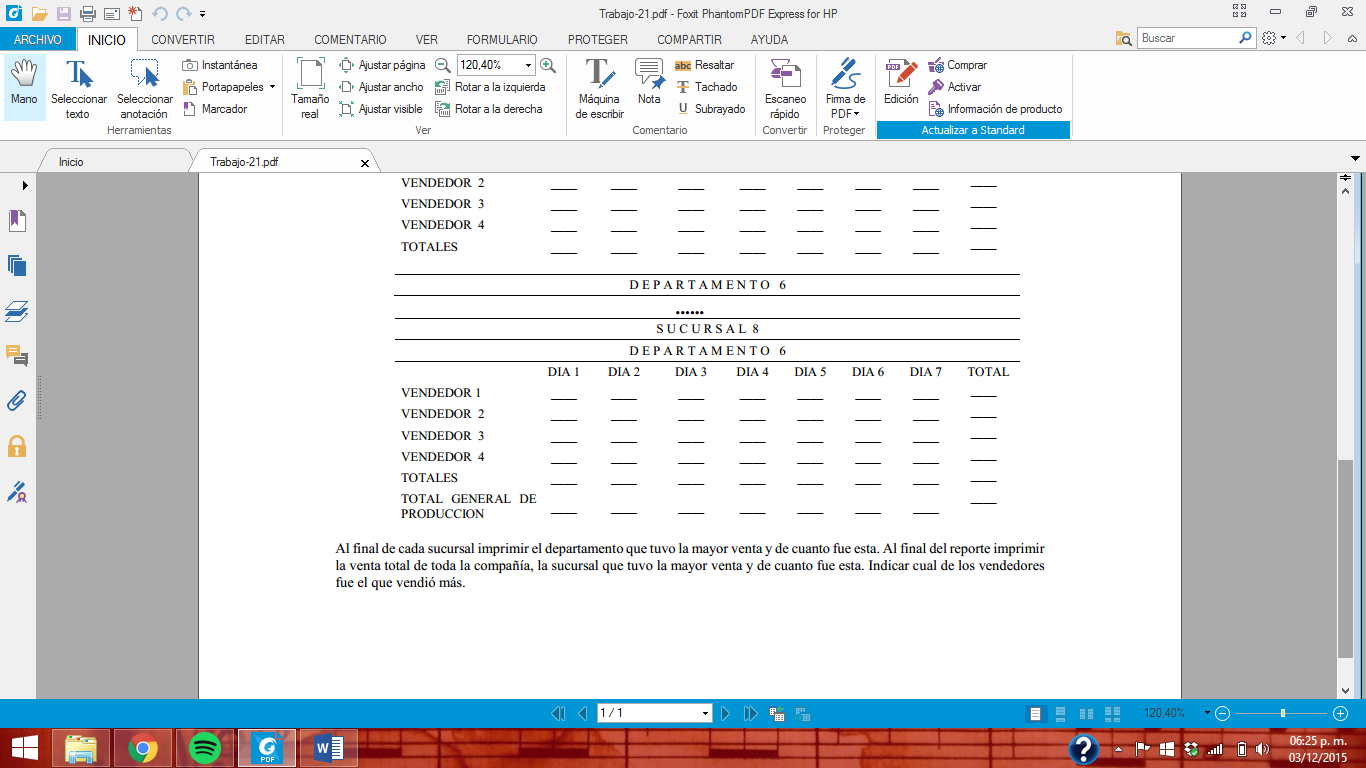Take an Instantánea snapshot

coord(220,65)
